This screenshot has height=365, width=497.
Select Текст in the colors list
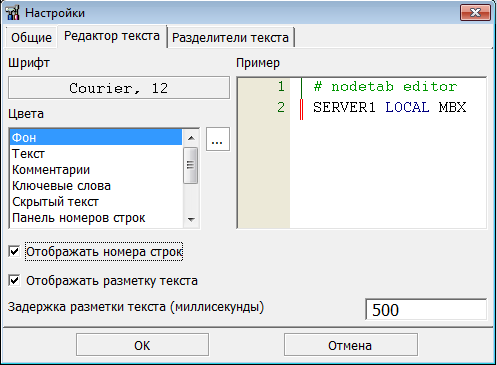(96, 154)
